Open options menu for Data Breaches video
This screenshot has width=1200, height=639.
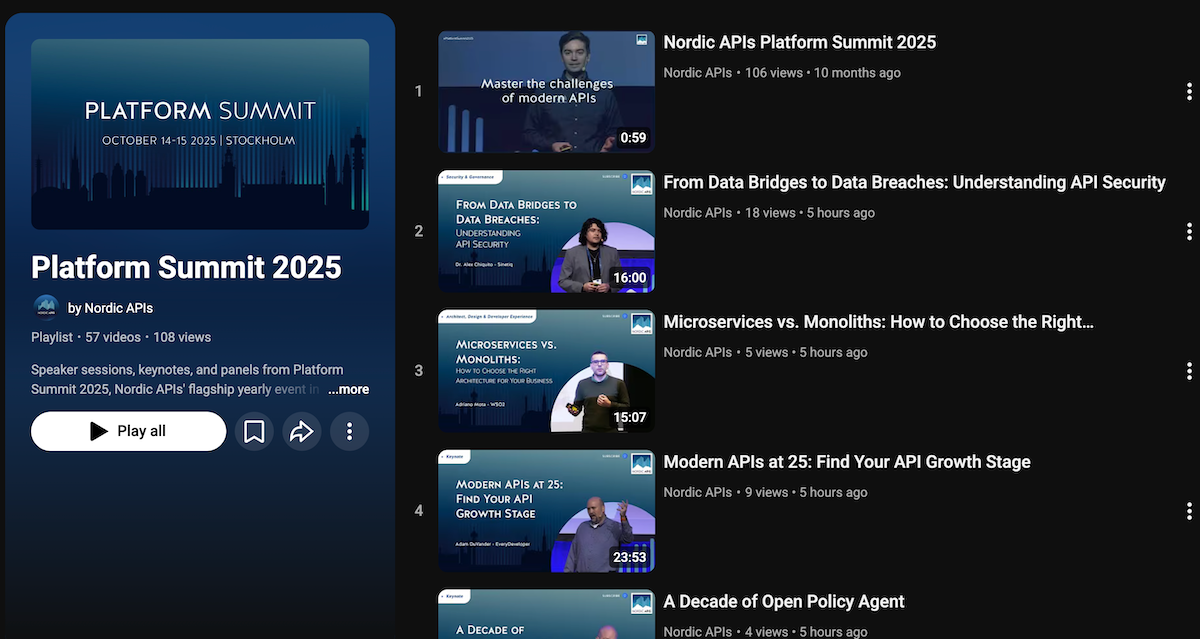tap(1188, 232)
